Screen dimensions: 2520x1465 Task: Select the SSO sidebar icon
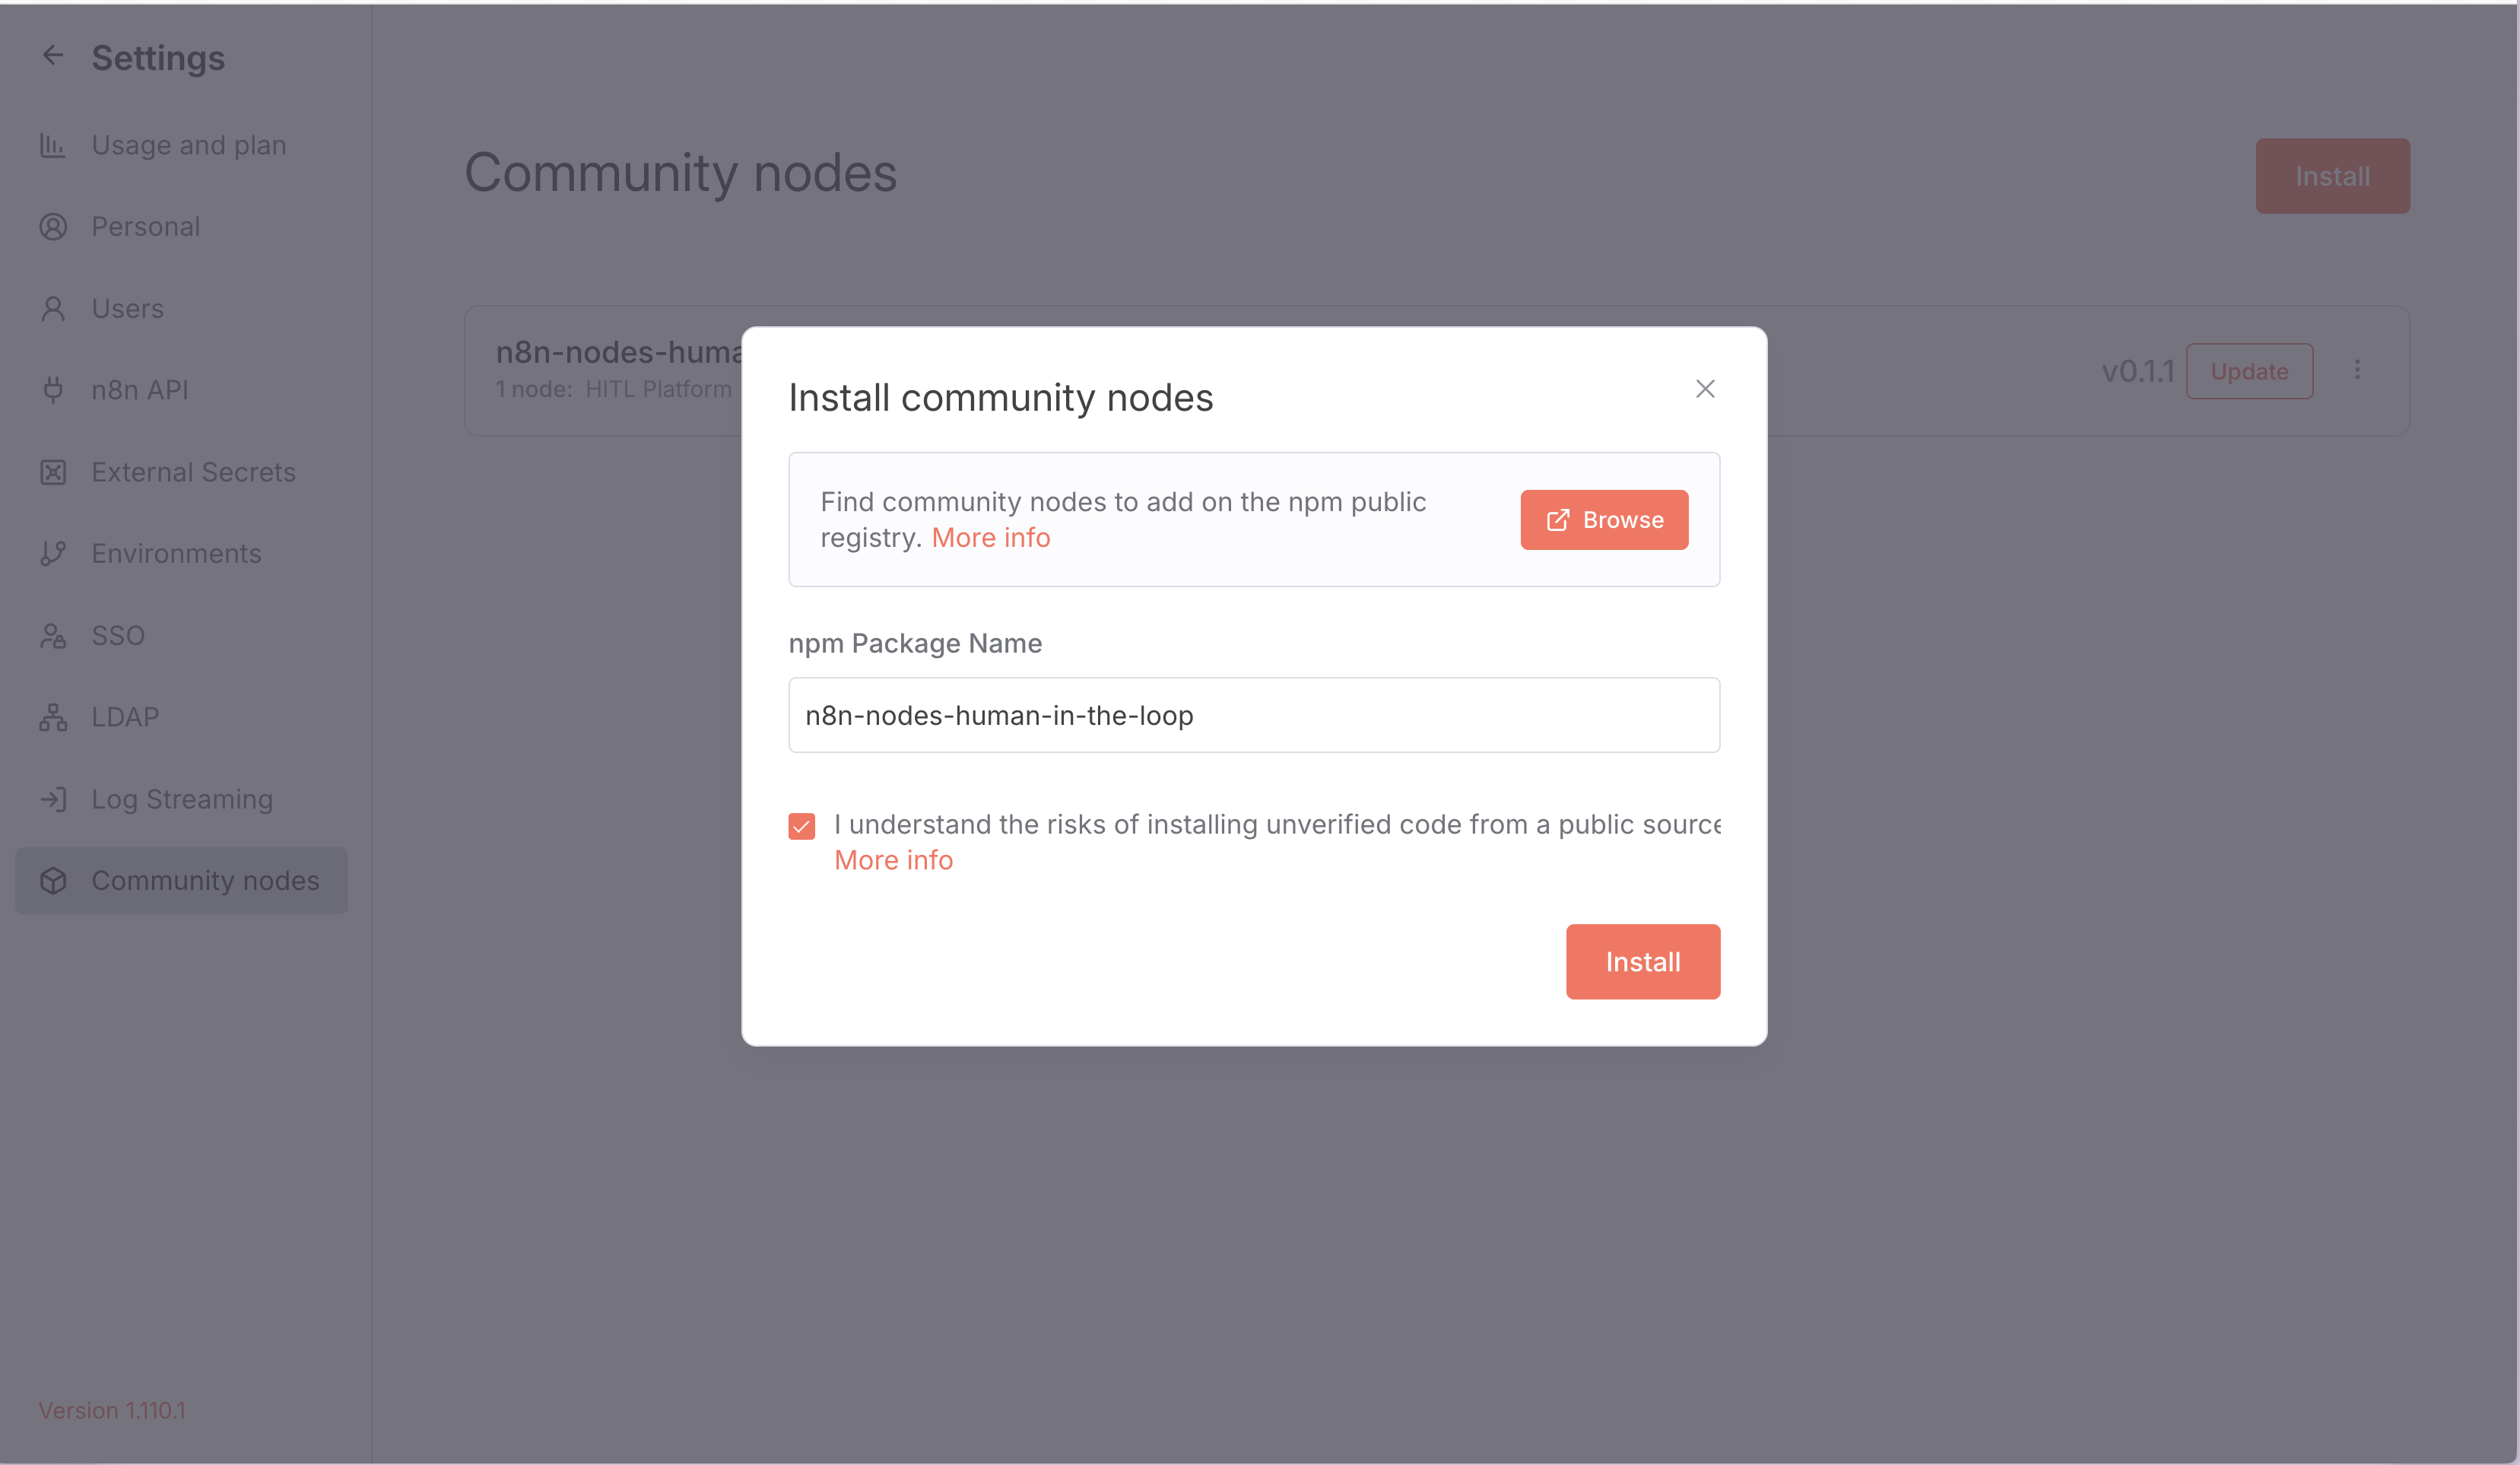(x=53, y=635)
